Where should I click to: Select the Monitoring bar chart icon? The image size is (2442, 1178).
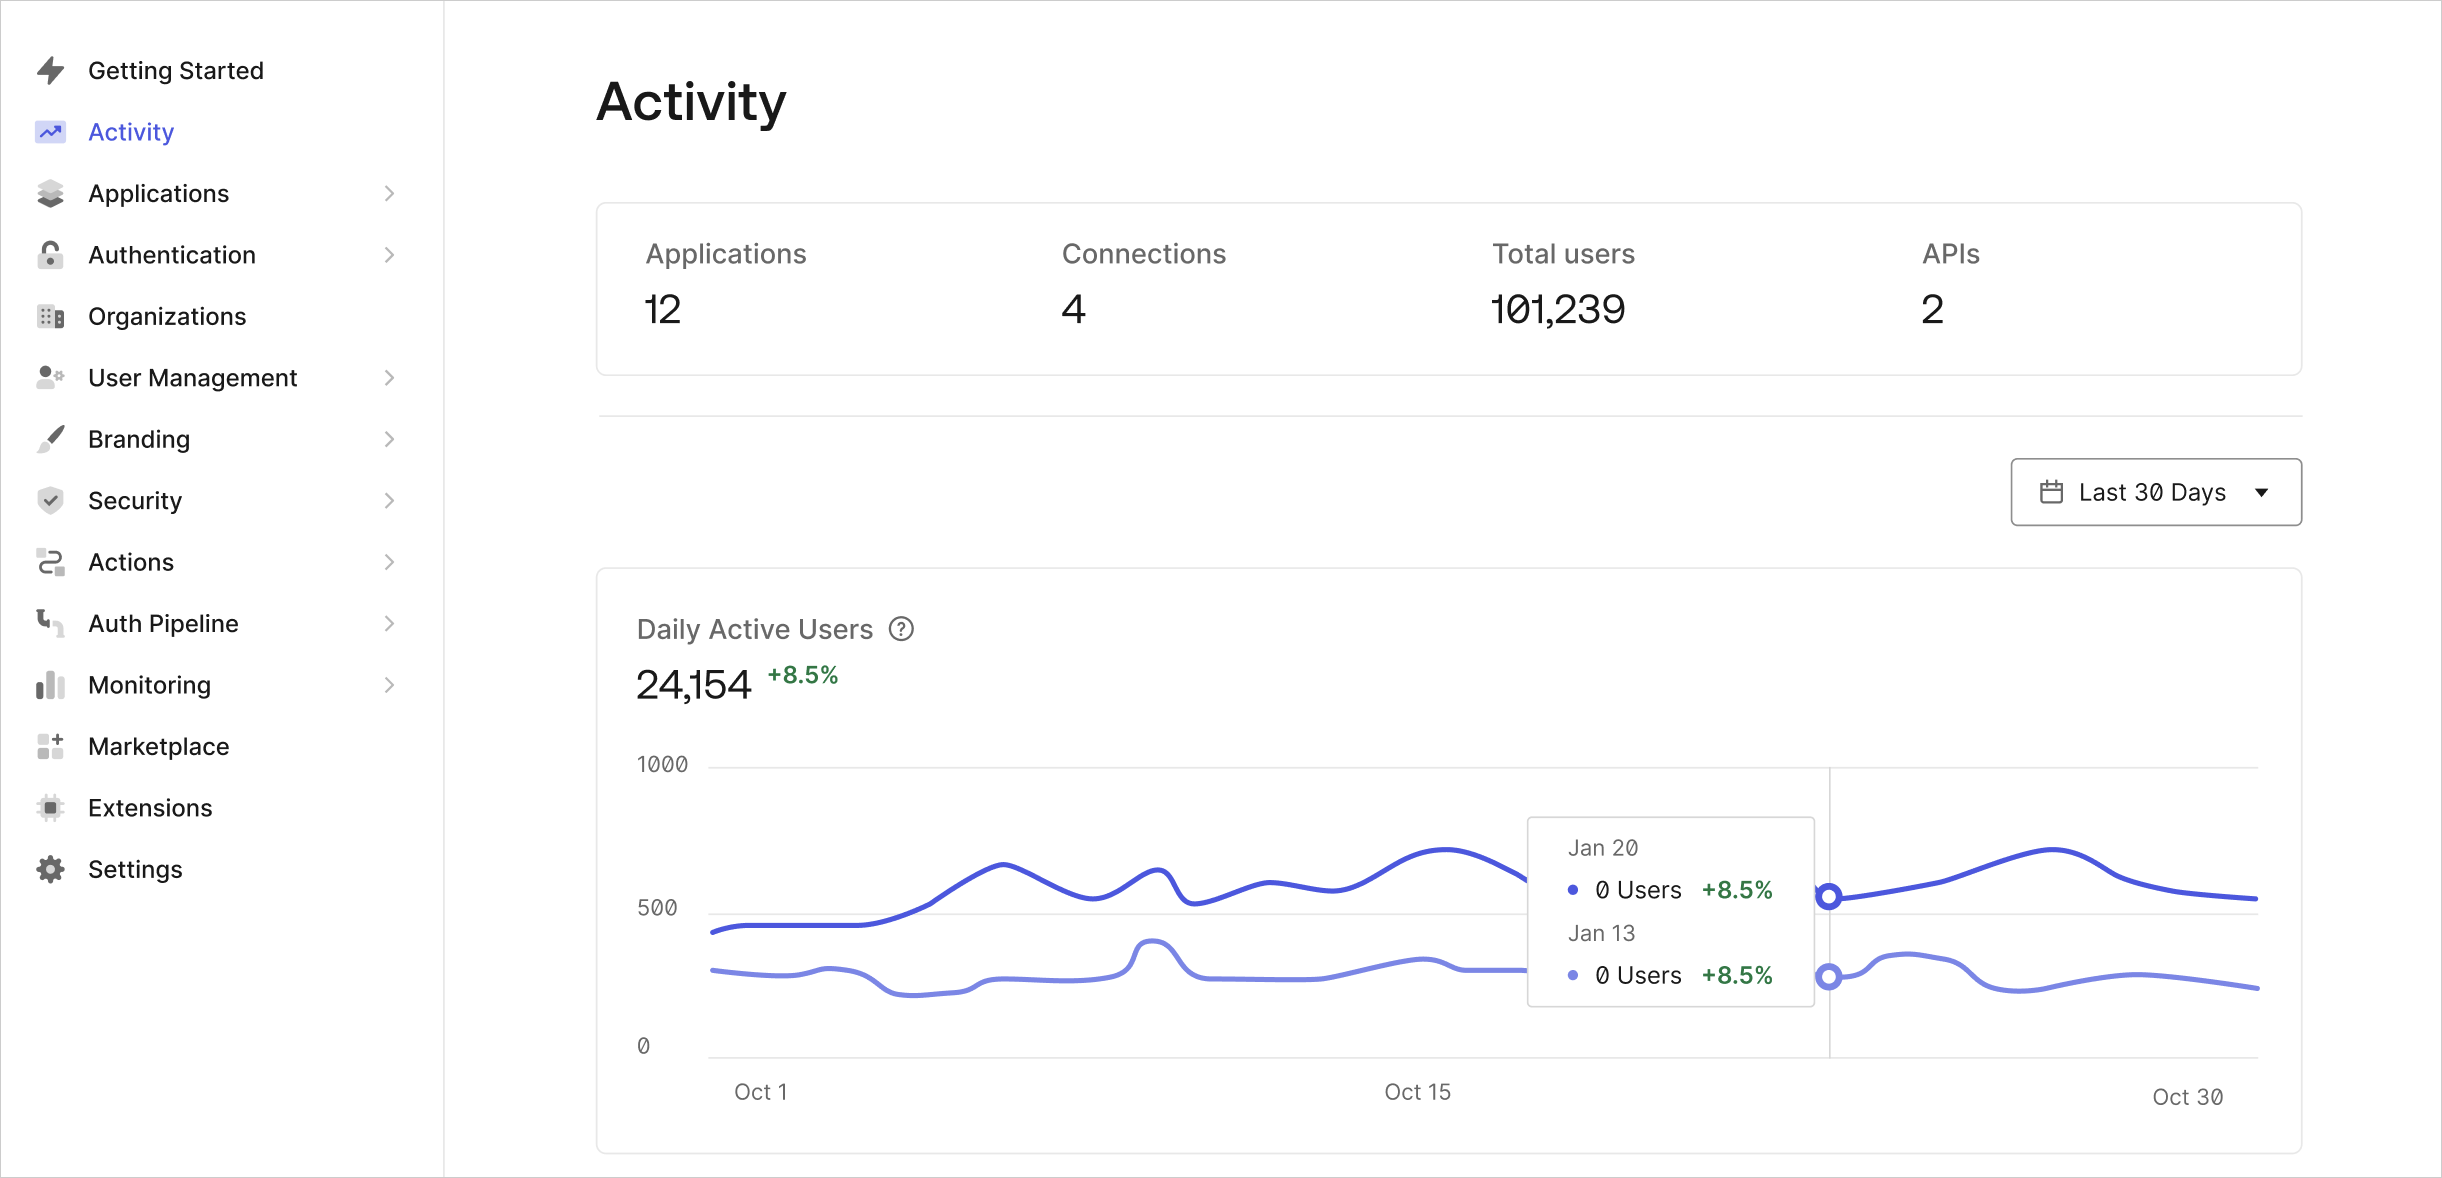[x=49, y=685]
